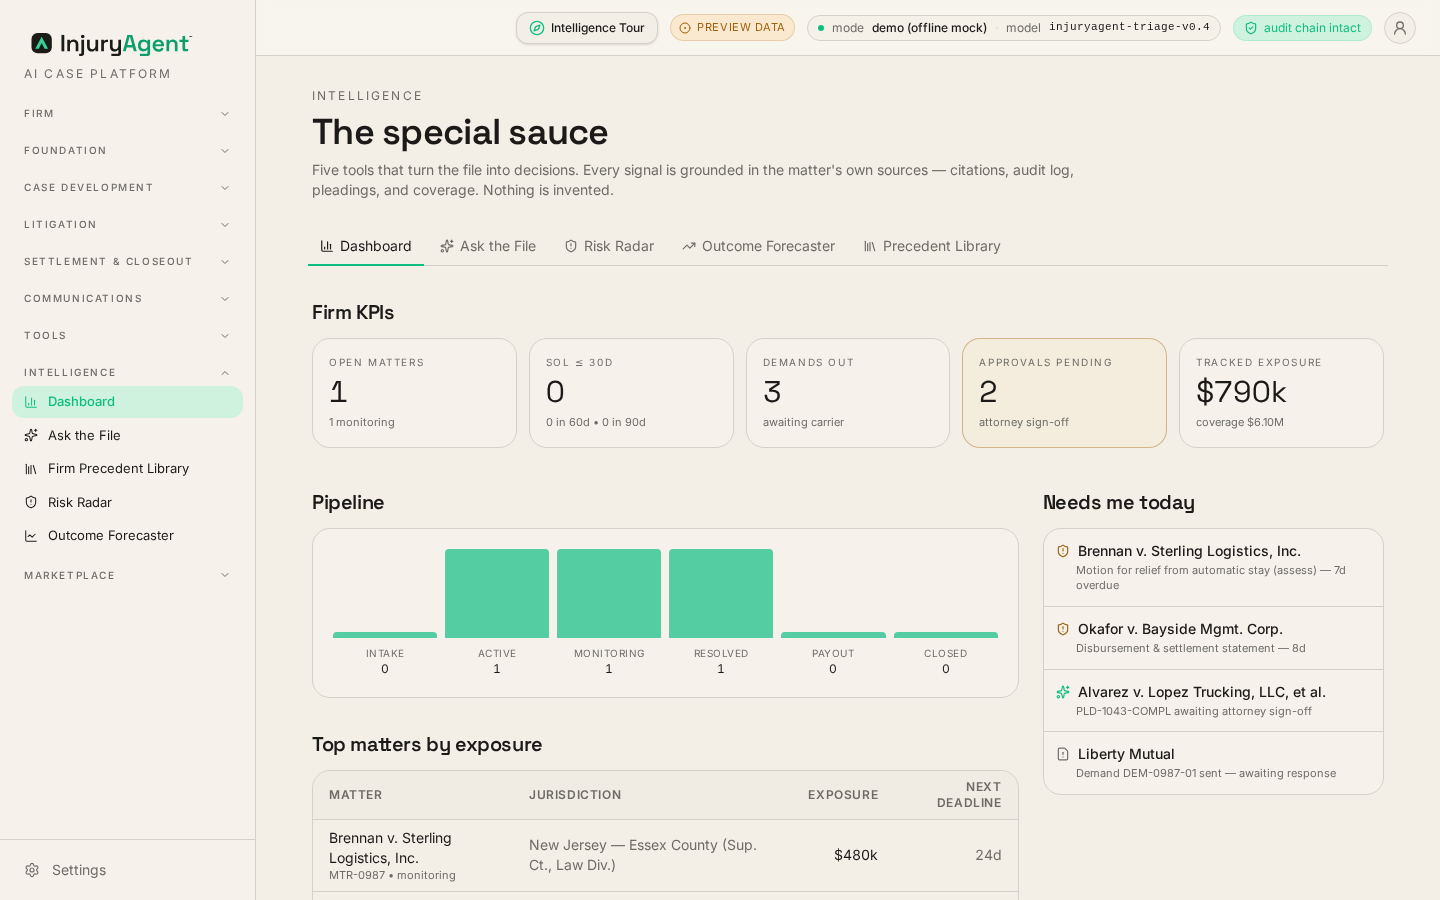Expand the Litigation sidebar section
The width and height of the screenshot is (1440, 900).
tap(127, 225)
